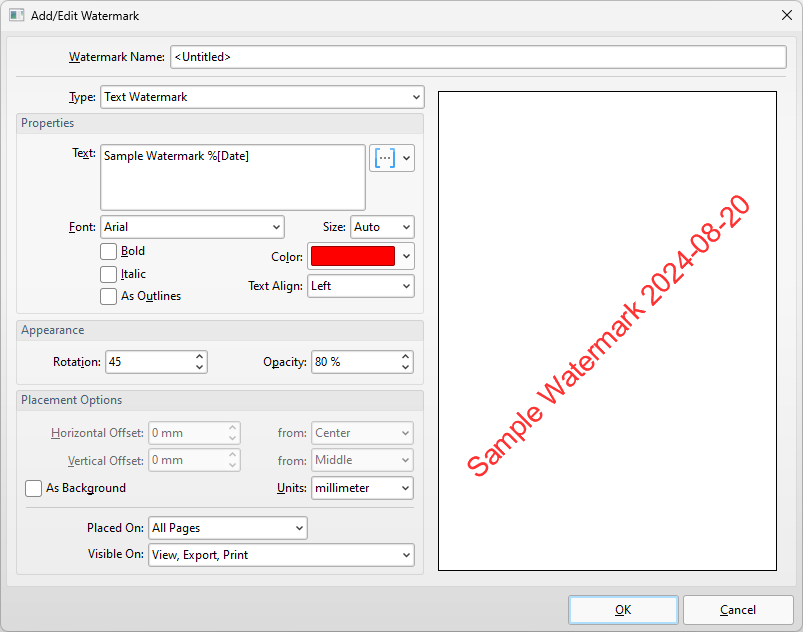803x632 pixels.
Task: Increase Rotation using the up stepper arrow
Action: tap(197, 354)
